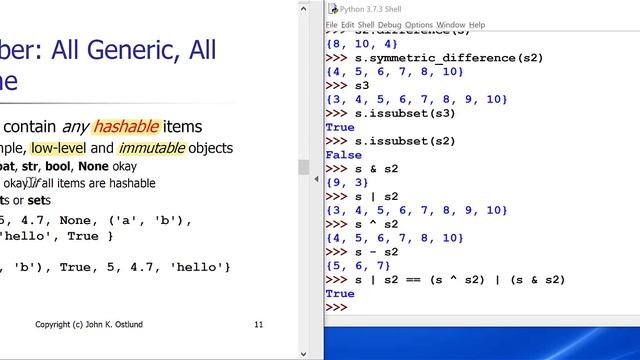
Task: Click the slide scrollbar thumb
Action: click(x=303, y=167)
